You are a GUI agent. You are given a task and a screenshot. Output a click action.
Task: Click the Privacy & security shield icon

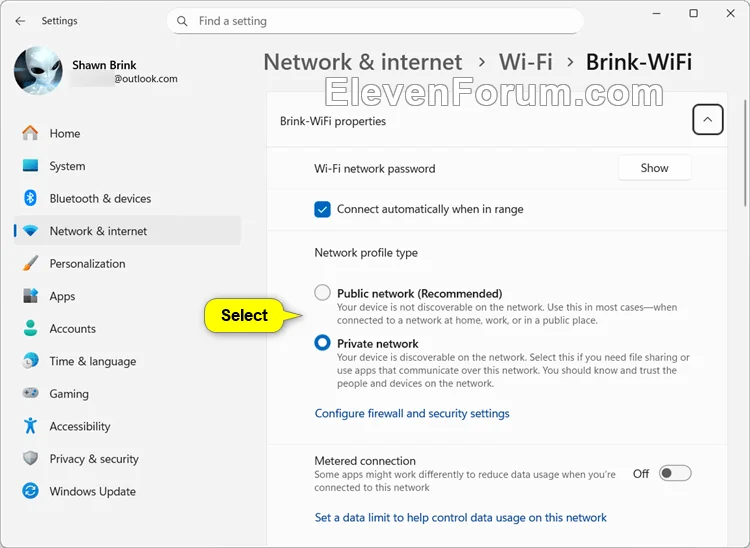[x=30, y=458]
